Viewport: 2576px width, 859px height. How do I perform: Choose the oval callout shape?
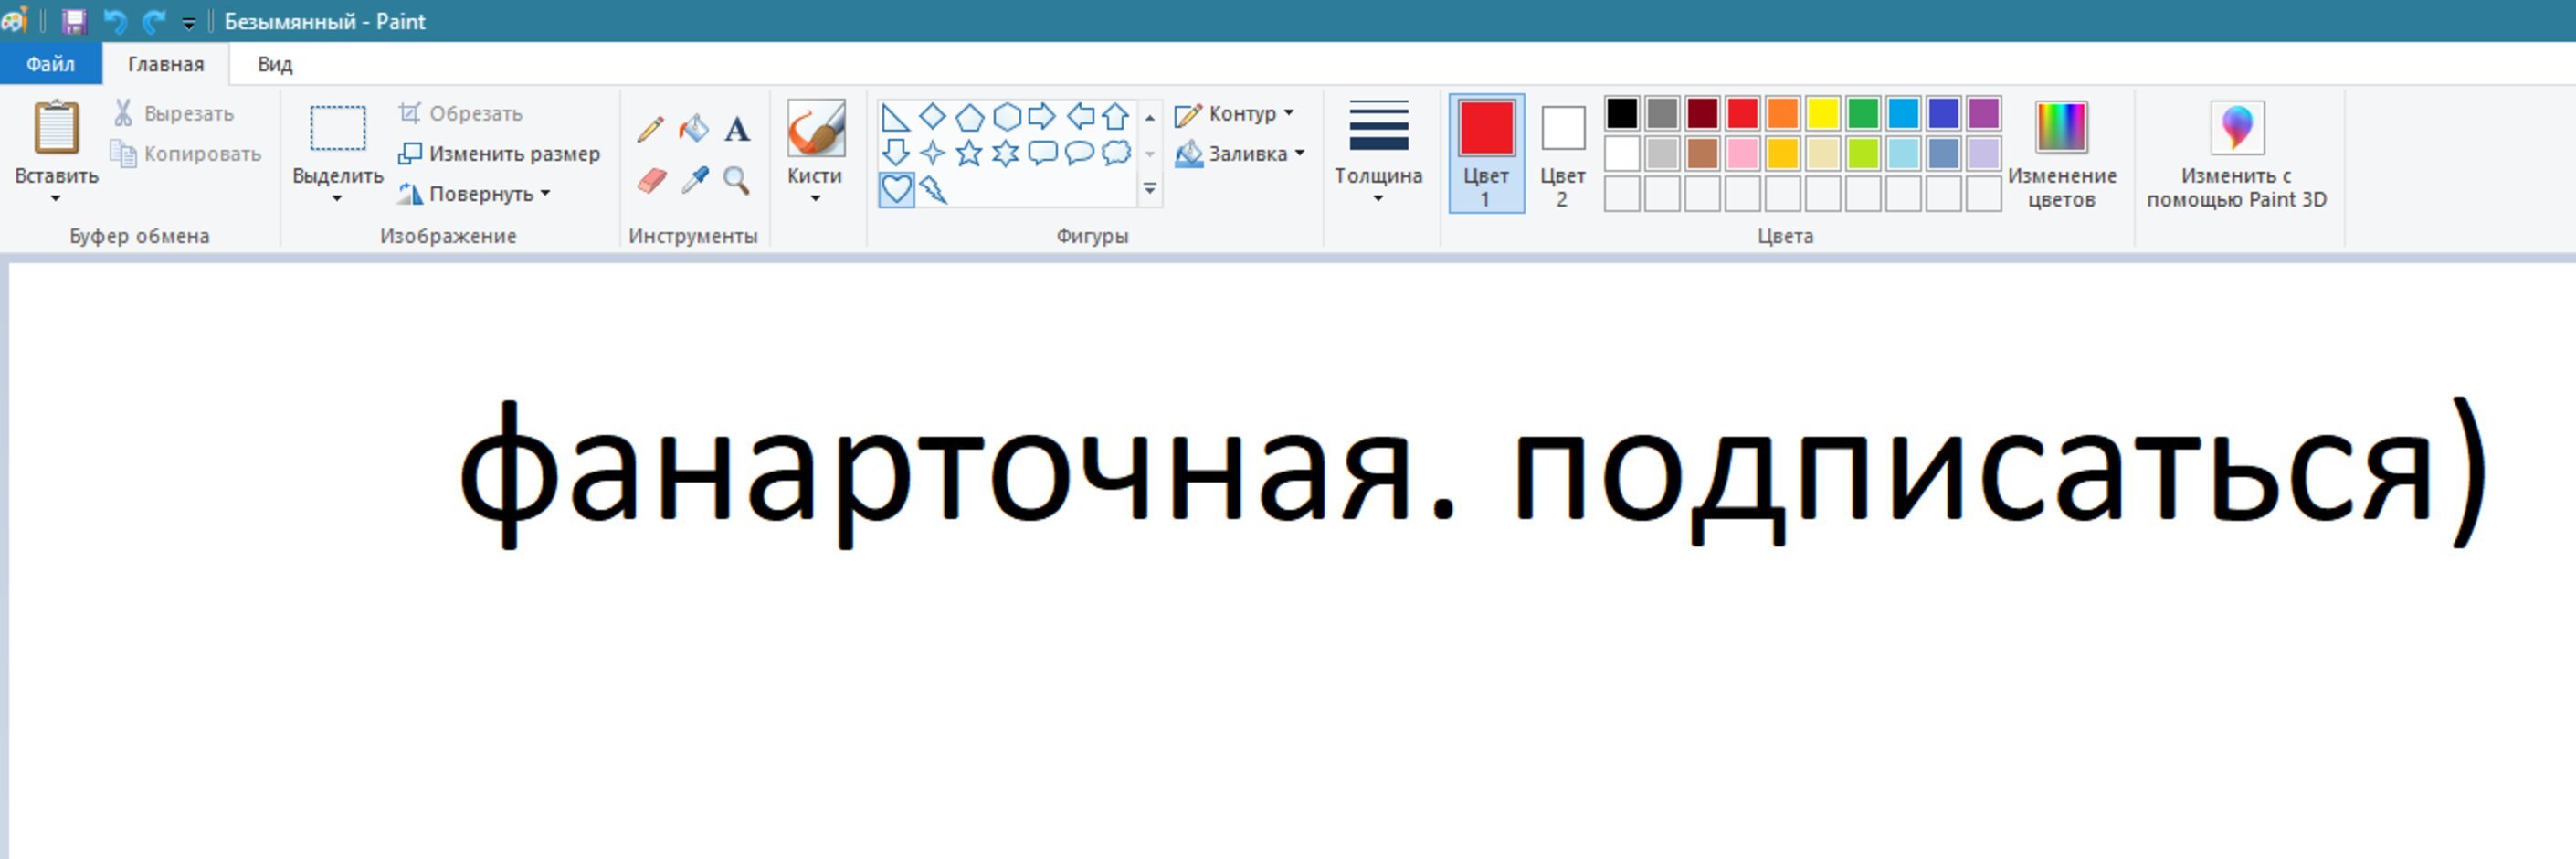[1079, 153]
